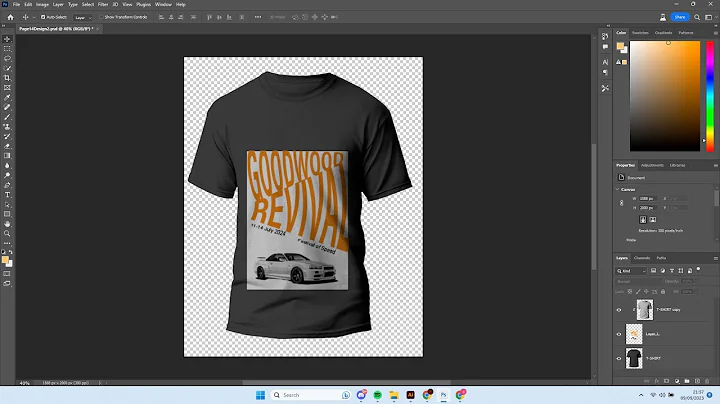This screenshot has height=404, width=720.
Task: Switch to the Channels tab
Action: 641,258
